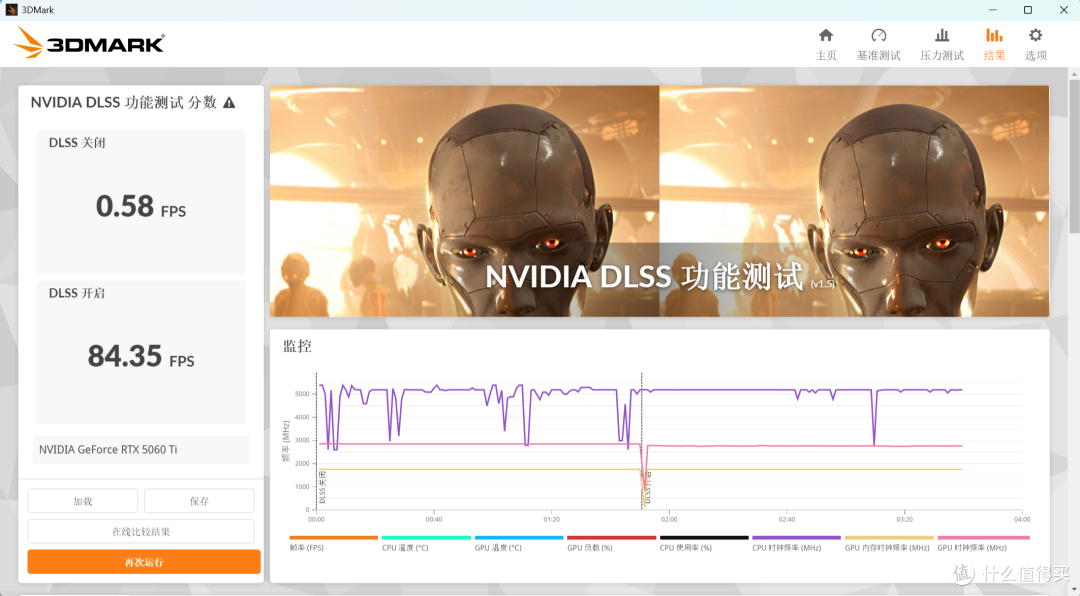
Task: Click the 保存 button
Action: (x=199, y=501)
